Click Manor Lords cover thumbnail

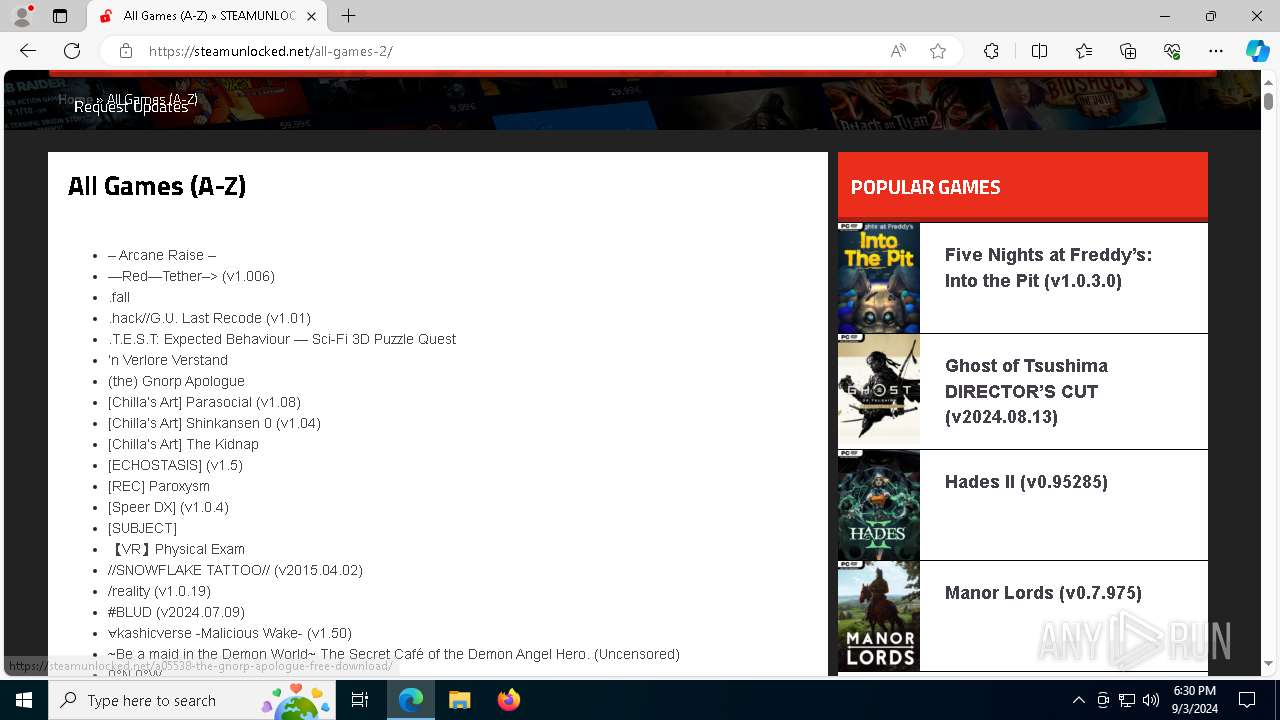(x=878, y=616)
